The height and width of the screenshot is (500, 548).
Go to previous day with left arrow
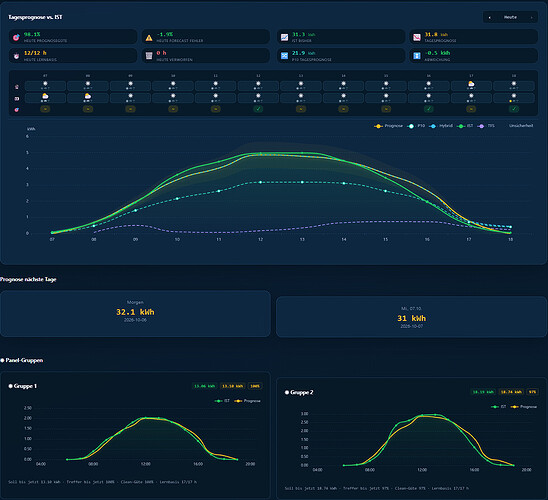(x=490, y=17)
